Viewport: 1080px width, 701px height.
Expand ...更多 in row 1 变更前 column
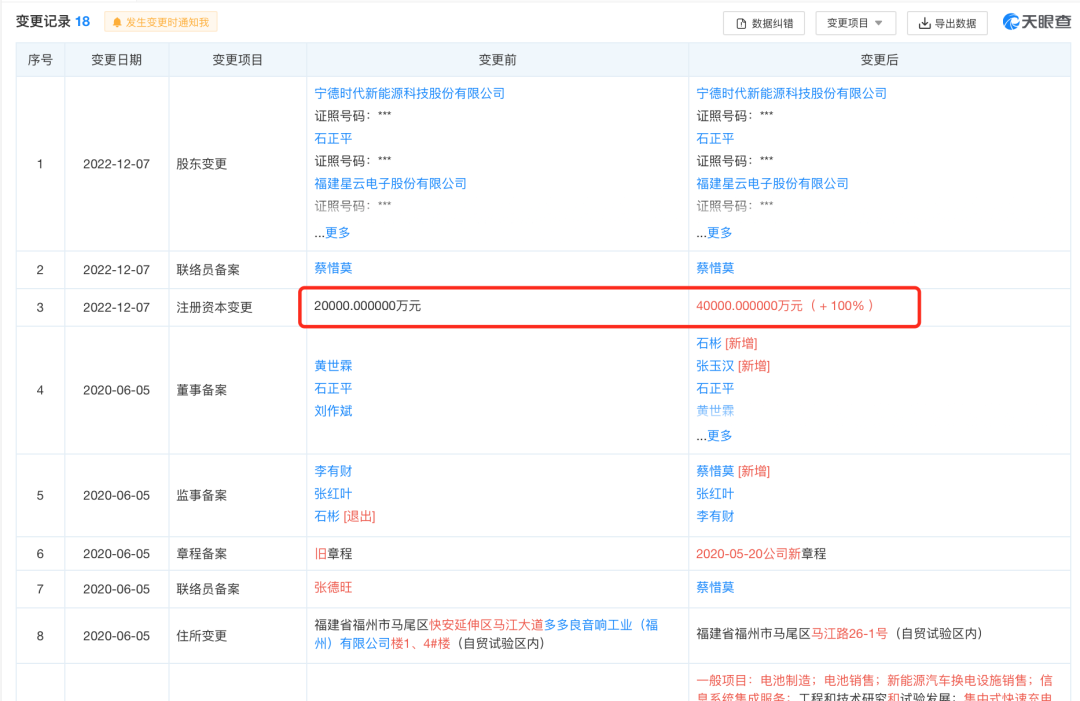332,232
